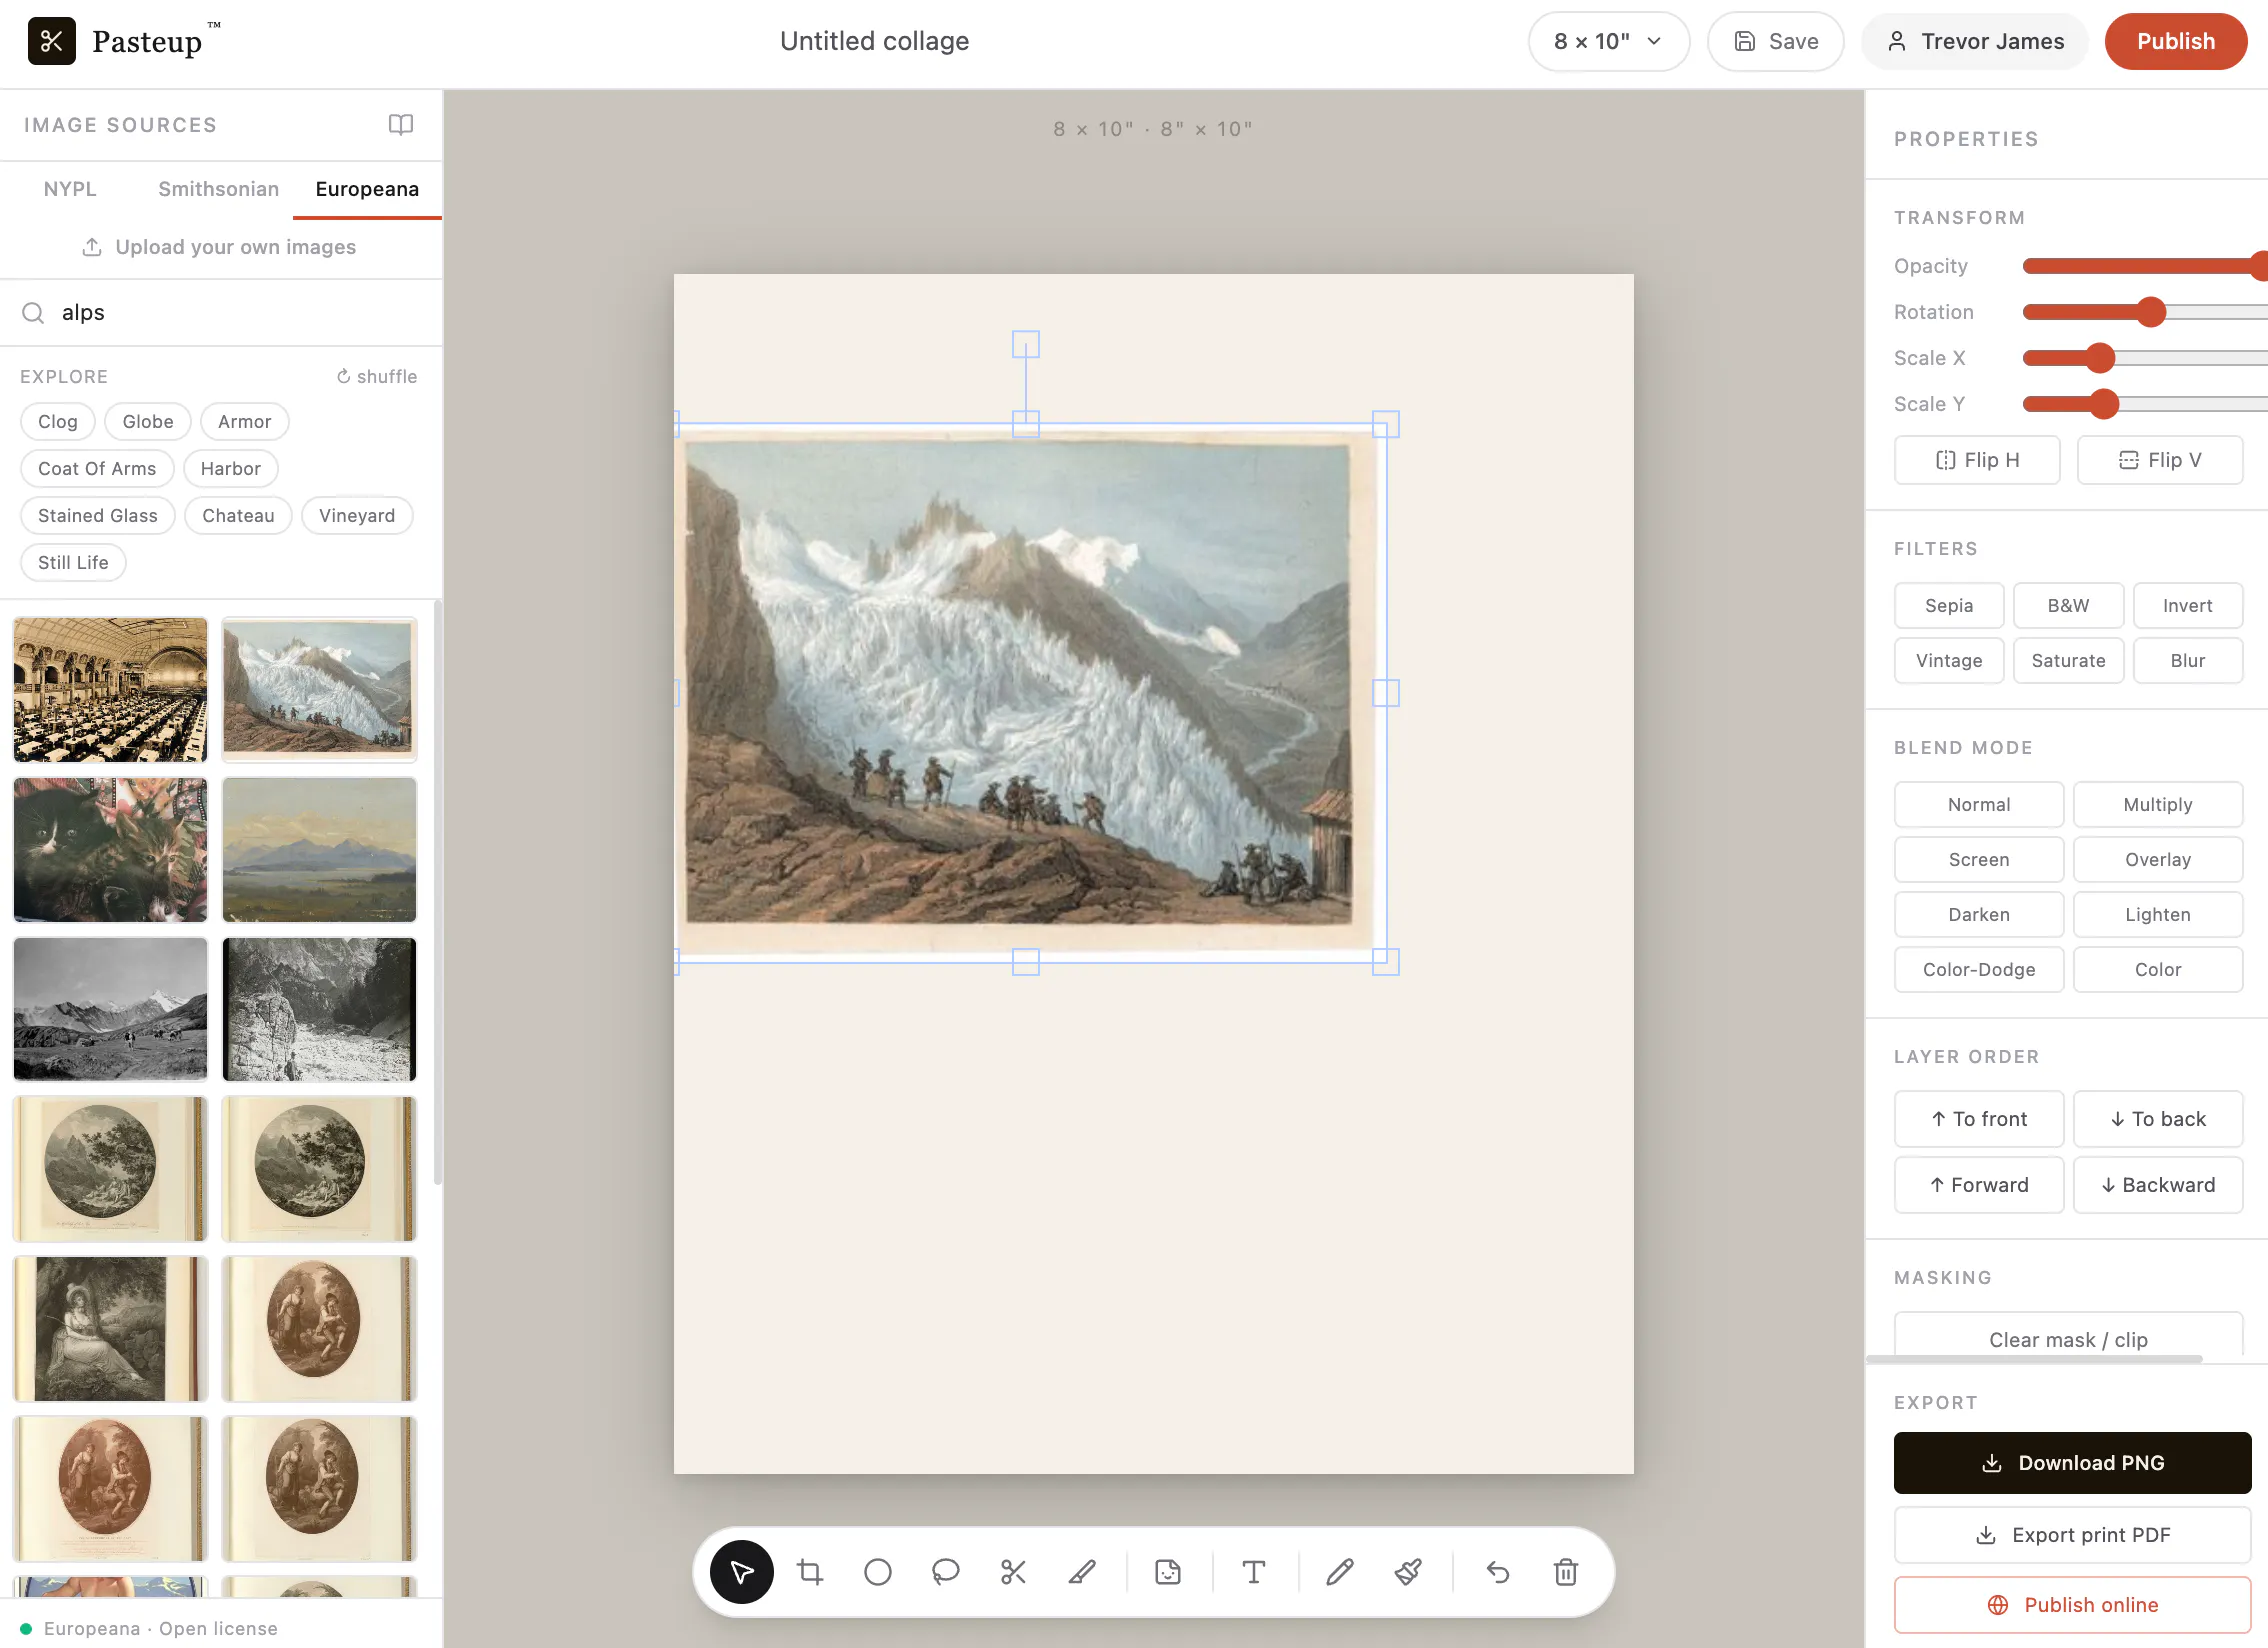The width and height of the screenshot is (2268, 1648).
Task: Click the Pasteup scissors logo
Action: point(52,41)
